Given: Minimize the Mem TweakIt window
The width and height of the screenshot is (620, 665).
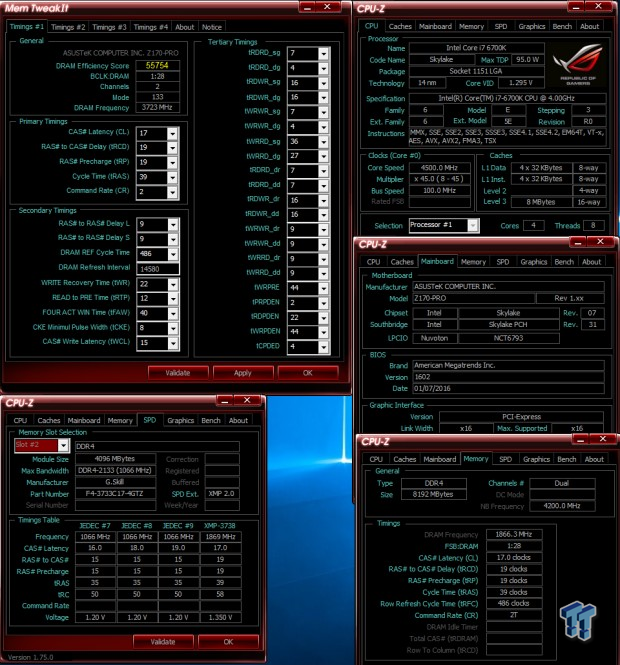Looking at the screenshot, I should (307, 7).
